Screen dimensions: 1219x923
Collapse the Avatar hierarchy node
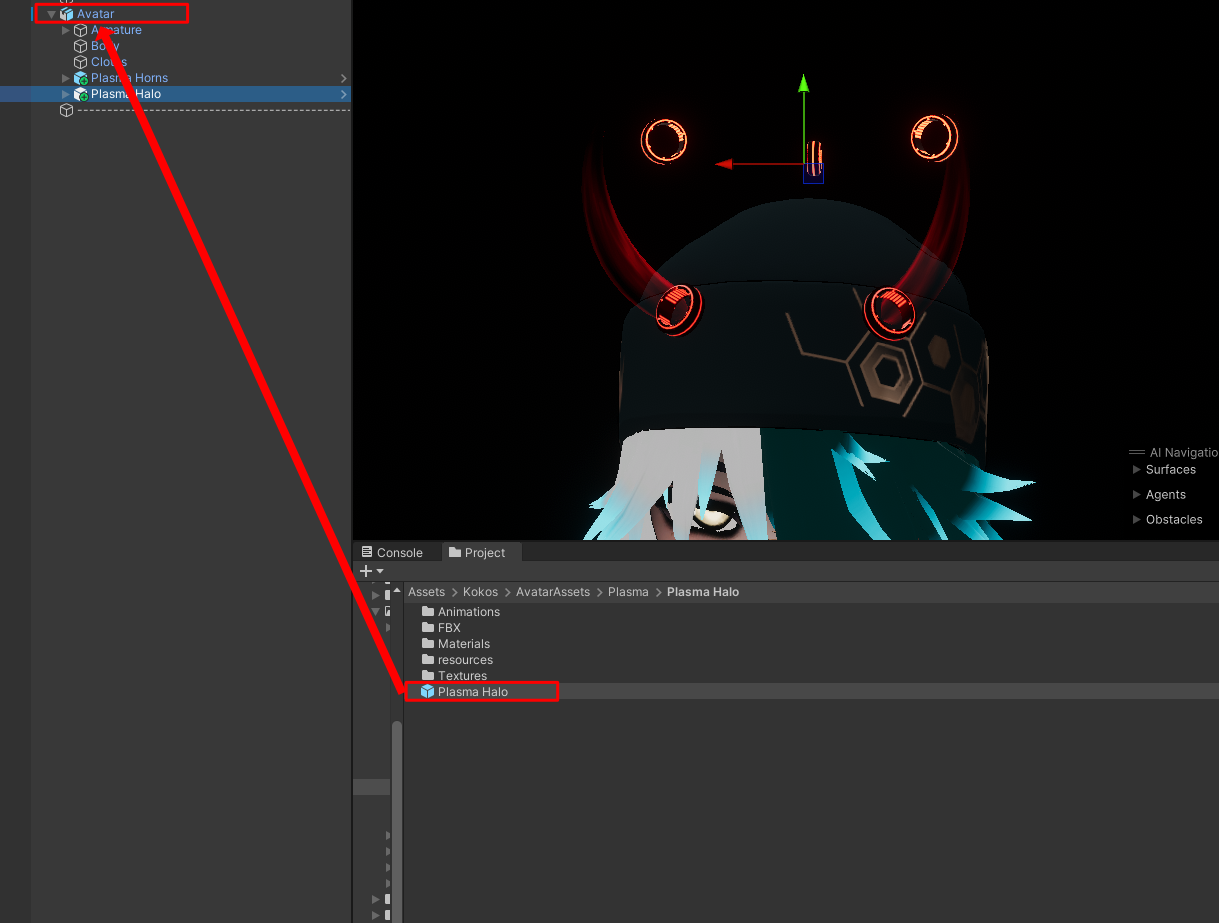(52, 14)
